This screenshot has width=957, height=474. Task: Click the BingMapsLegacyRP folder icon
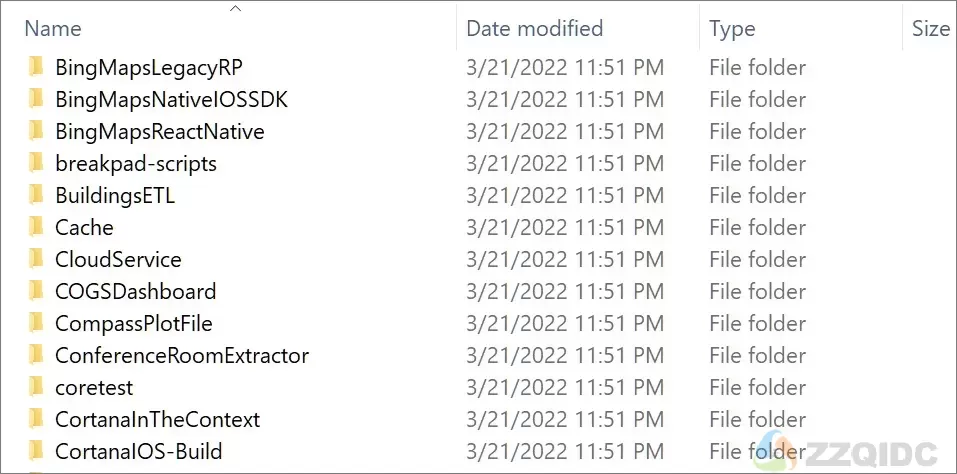[x=37, y=67]
